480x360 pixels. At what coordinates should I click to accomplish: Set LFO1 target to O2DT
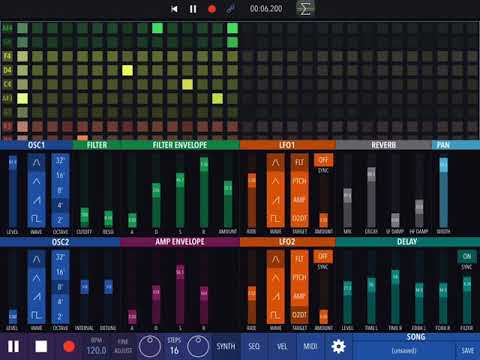pyautogui.click(x=299, y=219)
